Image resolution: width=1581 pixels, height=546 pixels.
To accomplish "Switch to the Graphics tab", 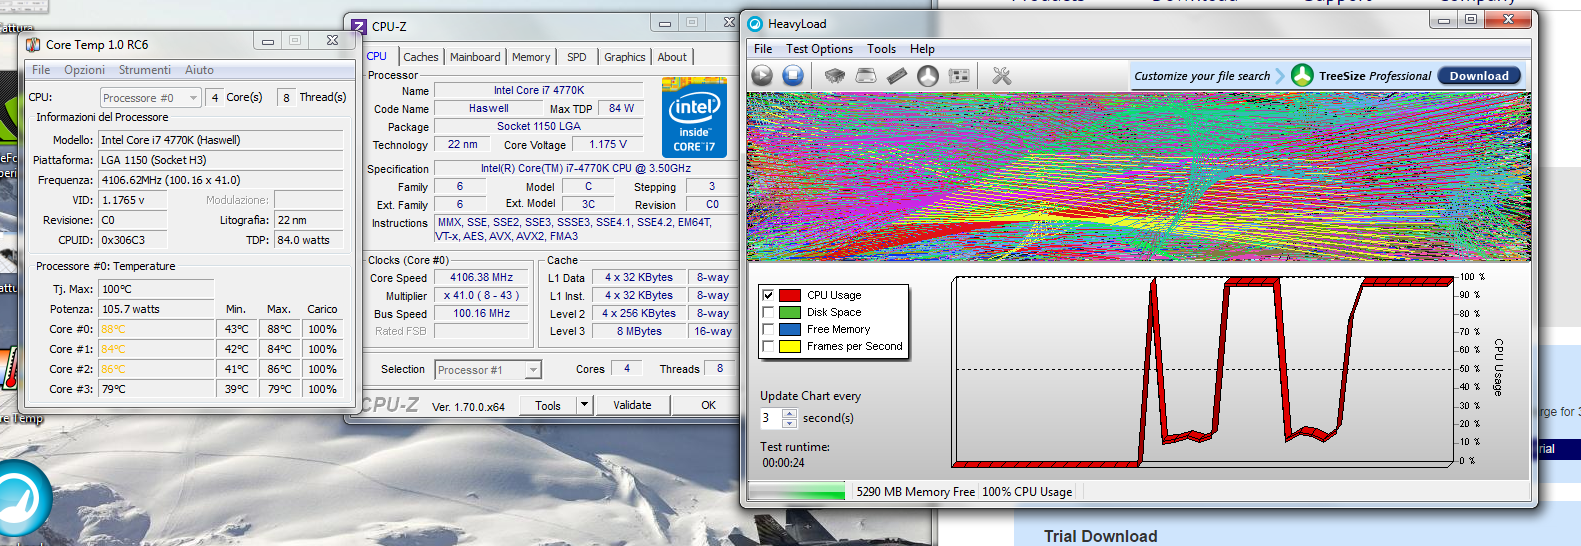I will point(625,57).
